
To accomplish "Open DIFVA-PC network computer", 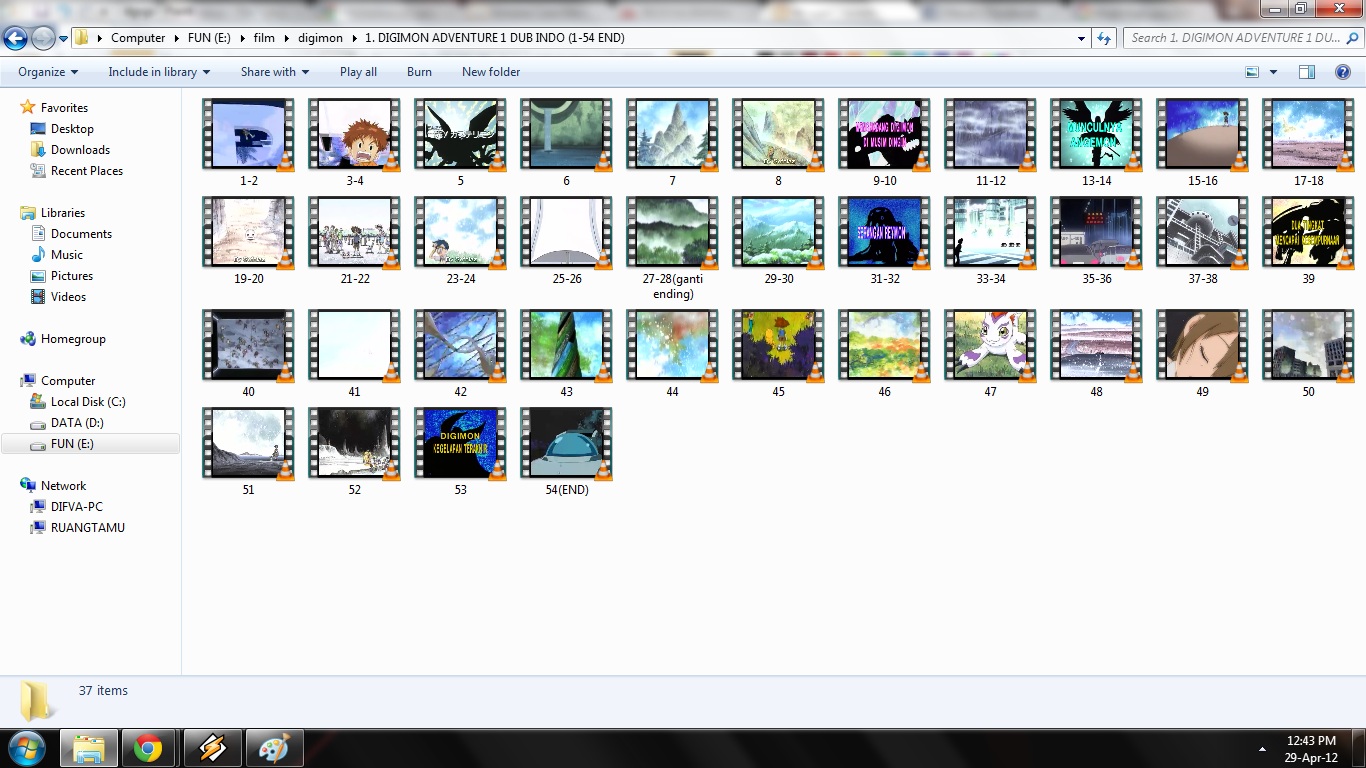I will 76,507.
